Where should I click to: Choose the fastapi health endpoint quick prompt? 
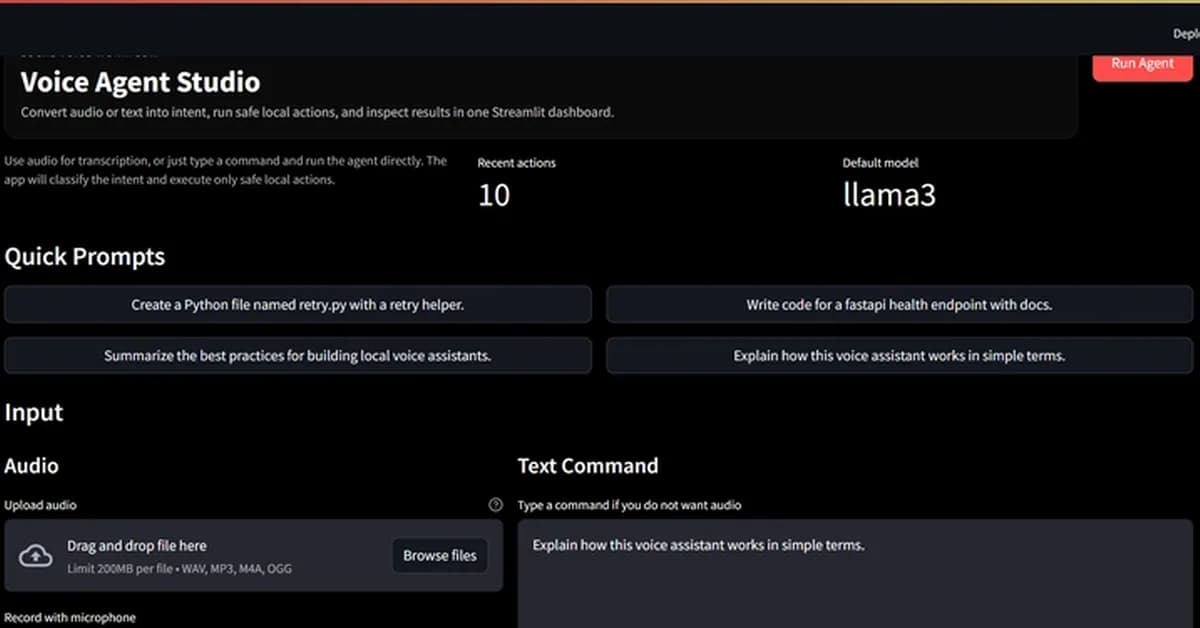coord(899,305)
